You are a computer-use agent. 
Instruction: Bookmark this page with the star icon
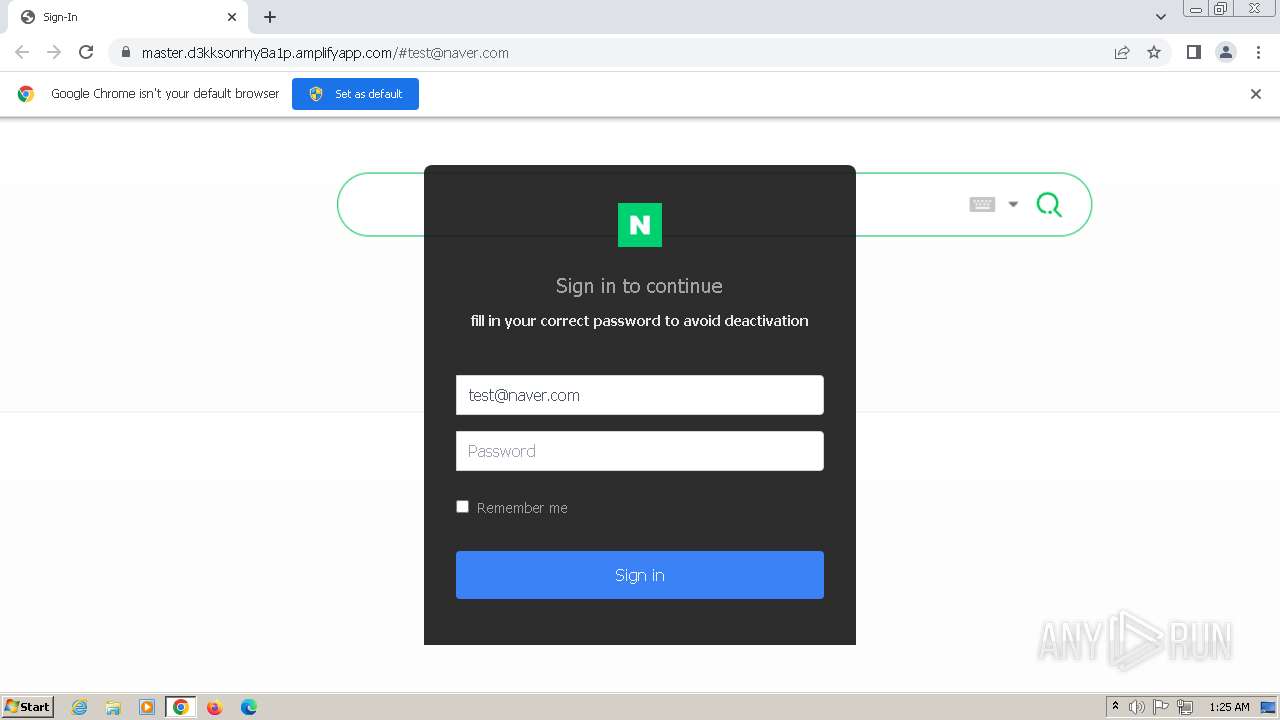pyautogui.click(x=1154, y=53)
